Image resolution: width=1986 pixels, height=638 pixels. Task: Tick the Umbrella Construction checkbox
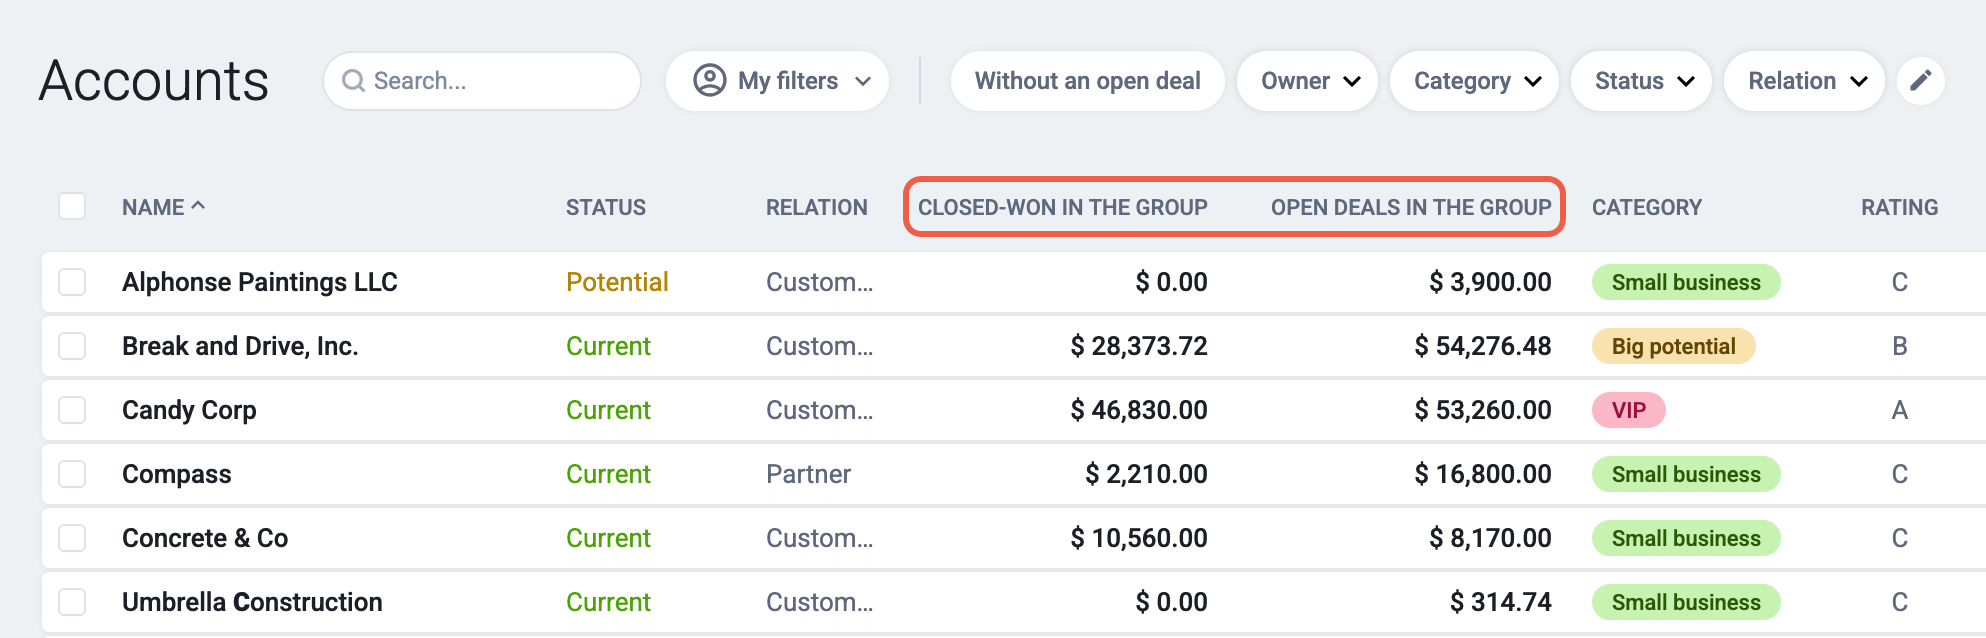tap(72, 602)
